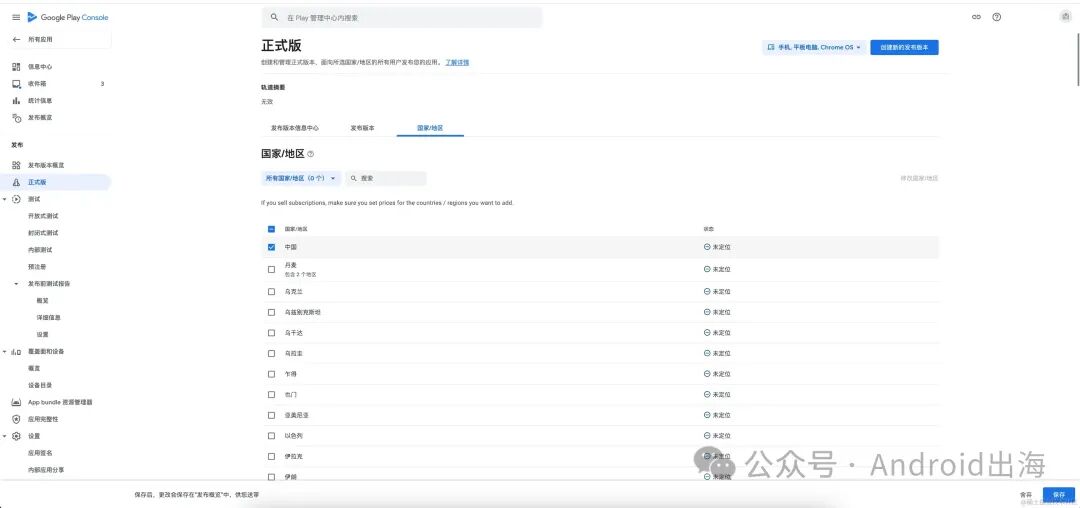Open 详细信息 under 发布前测试报告
Viewport: 1080px width, 508px height.
(x=48, y=318)
